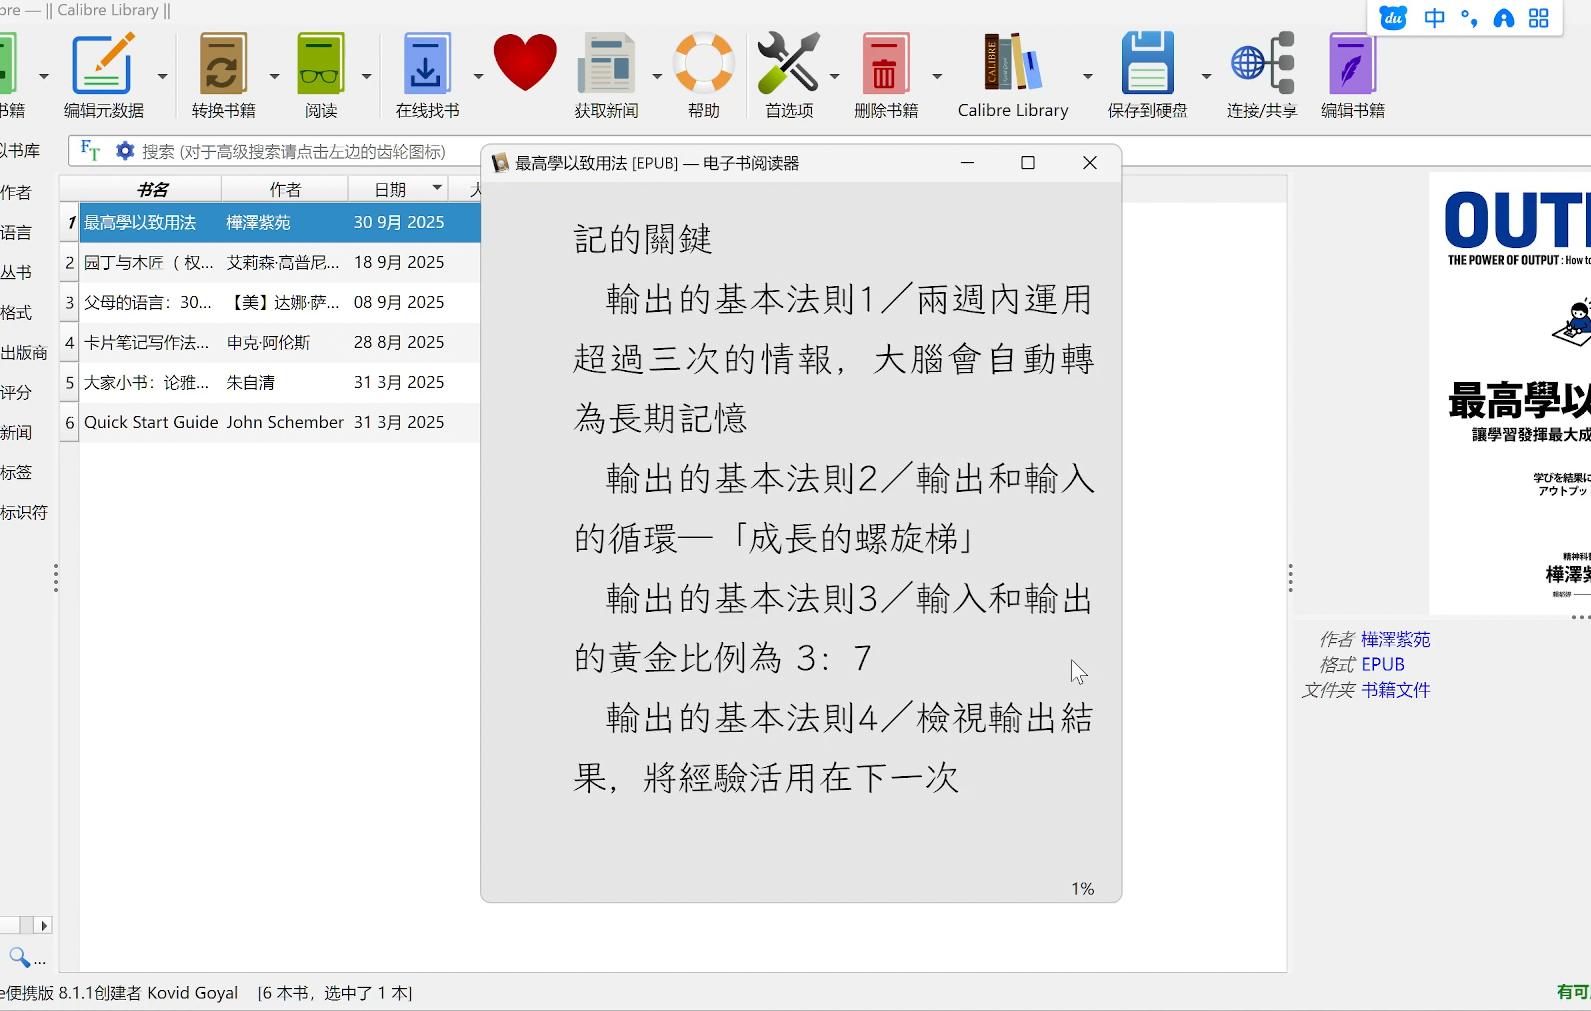Click author link 樺澤紫苑 in details panel
This screenshot has width=1591, height=1011.
click(x=1395, y=639)
